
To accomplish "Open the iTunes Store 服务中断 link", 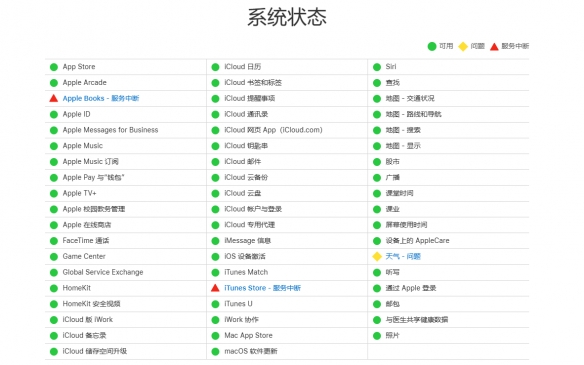I will (263, 288).
